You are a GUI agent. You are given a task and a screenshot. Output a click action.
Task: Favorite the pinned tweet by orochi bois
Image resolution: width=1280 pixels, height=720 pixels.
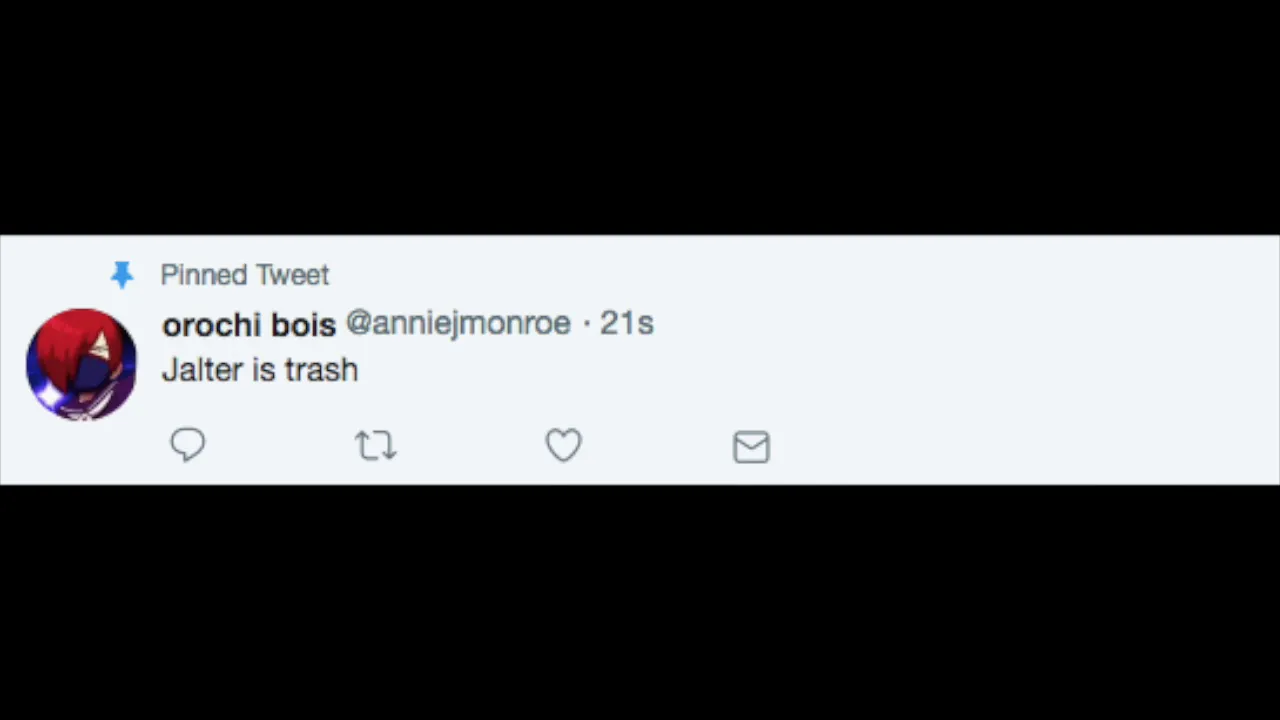(563, 445)
